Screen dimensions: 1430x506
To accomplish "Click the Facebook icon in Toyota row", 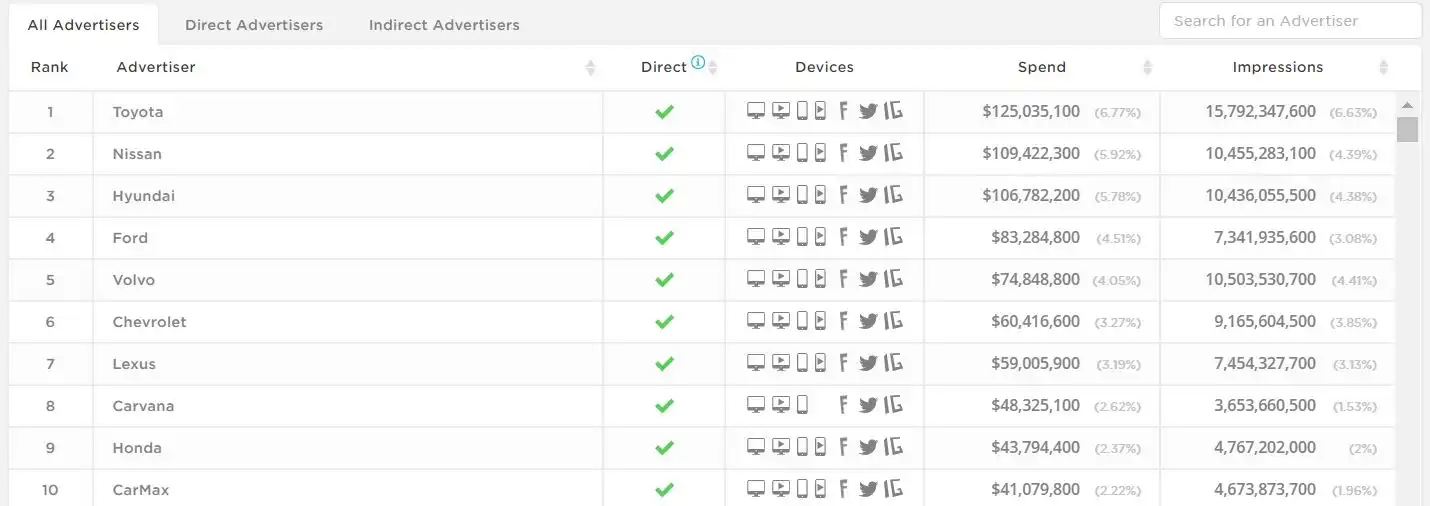I will (x=843, y=111).
